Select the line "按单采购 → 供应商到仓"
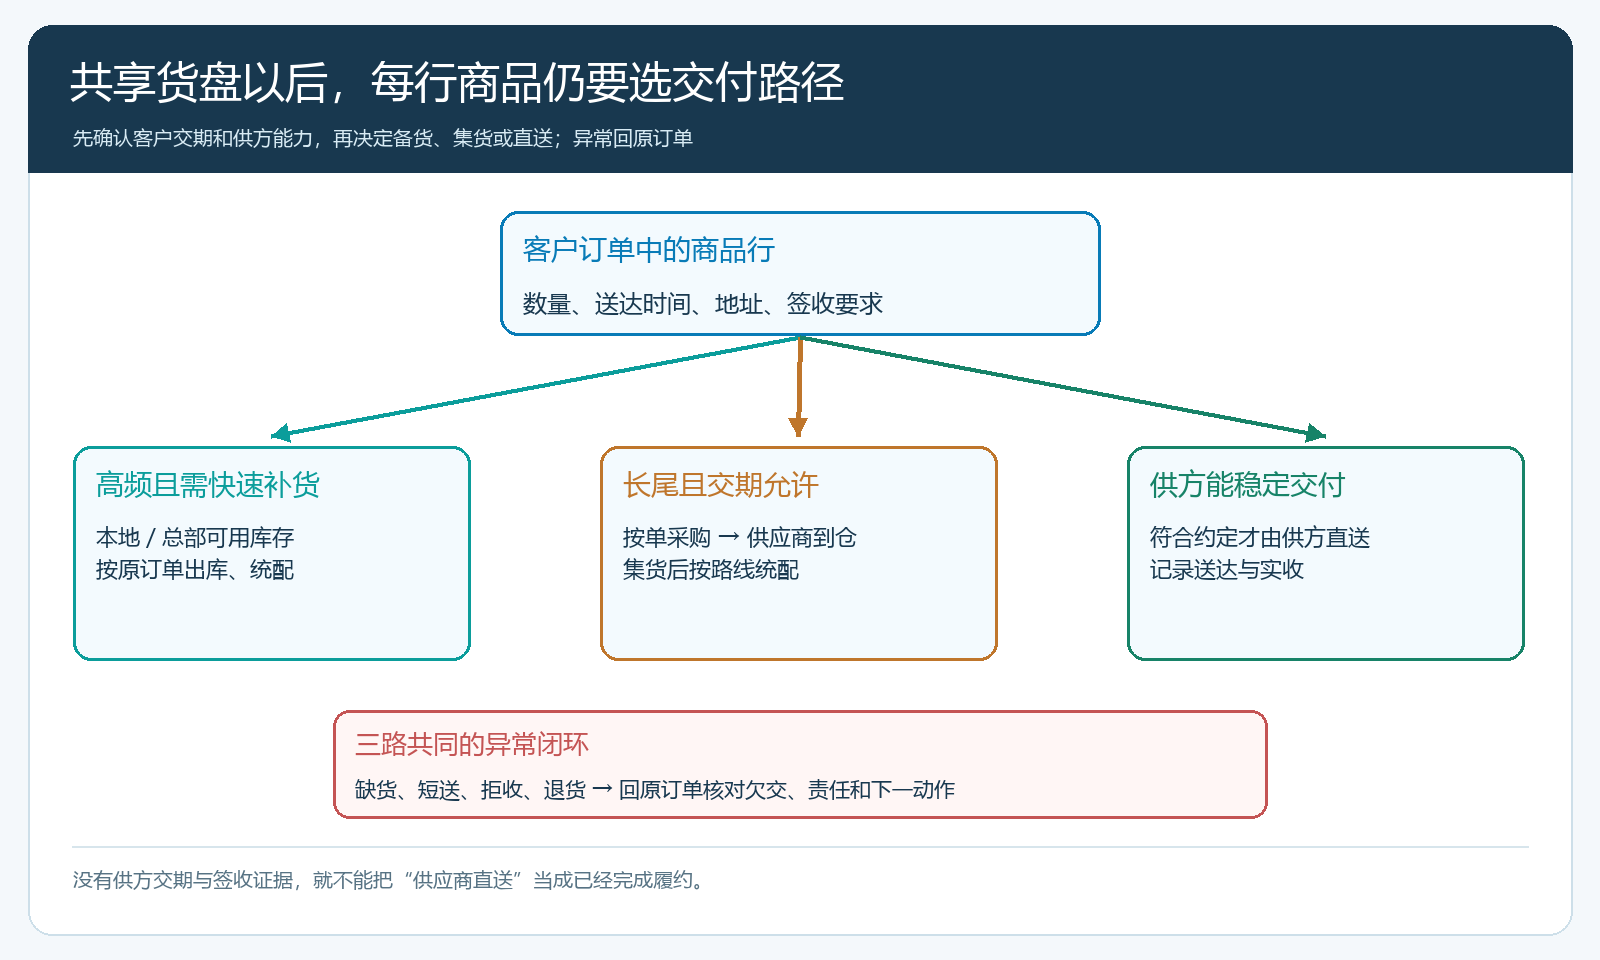The image size is (1600, 960). click(740, 538)
